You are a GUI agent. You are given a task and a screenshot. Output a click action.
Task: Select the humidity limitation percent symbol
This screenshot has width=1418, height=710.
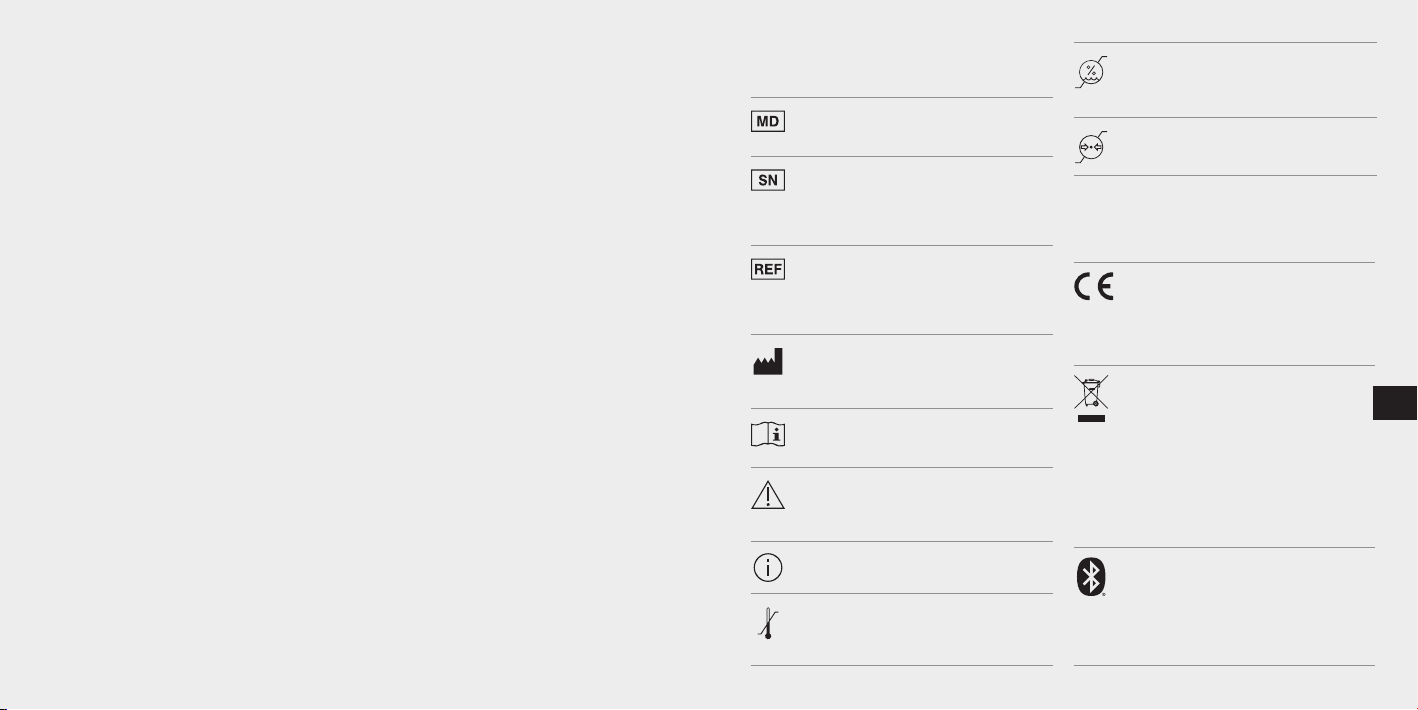(x=1091, y=72)
